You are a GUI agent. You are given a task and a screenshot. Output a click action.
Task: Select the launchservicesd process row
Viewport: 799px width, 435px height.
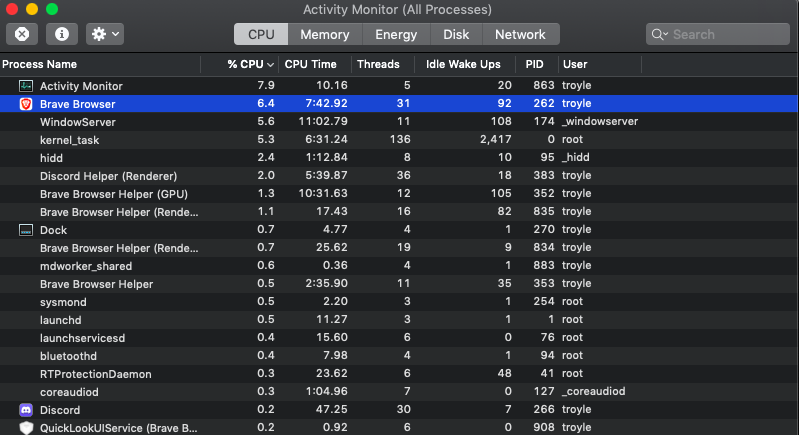[x=399, y=338]
